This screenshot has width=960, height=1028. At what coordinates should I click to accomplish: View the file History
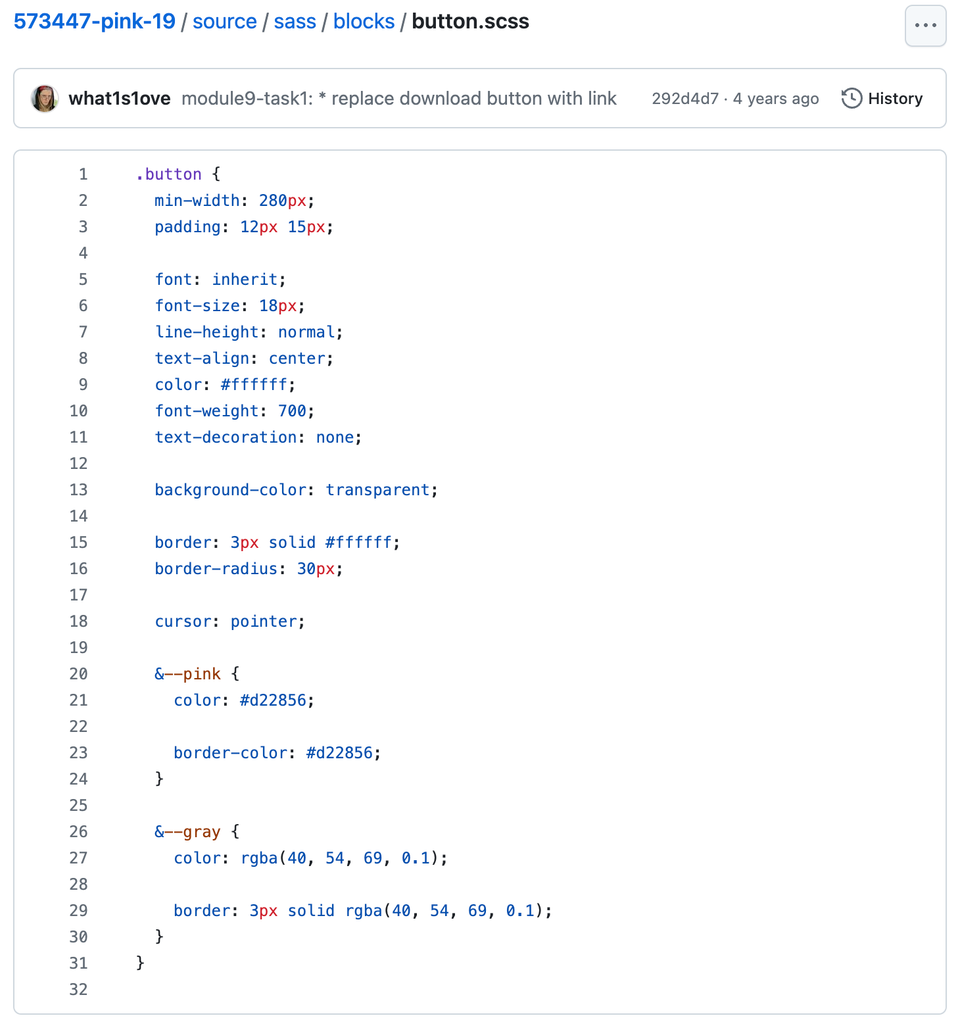[894, 98]
